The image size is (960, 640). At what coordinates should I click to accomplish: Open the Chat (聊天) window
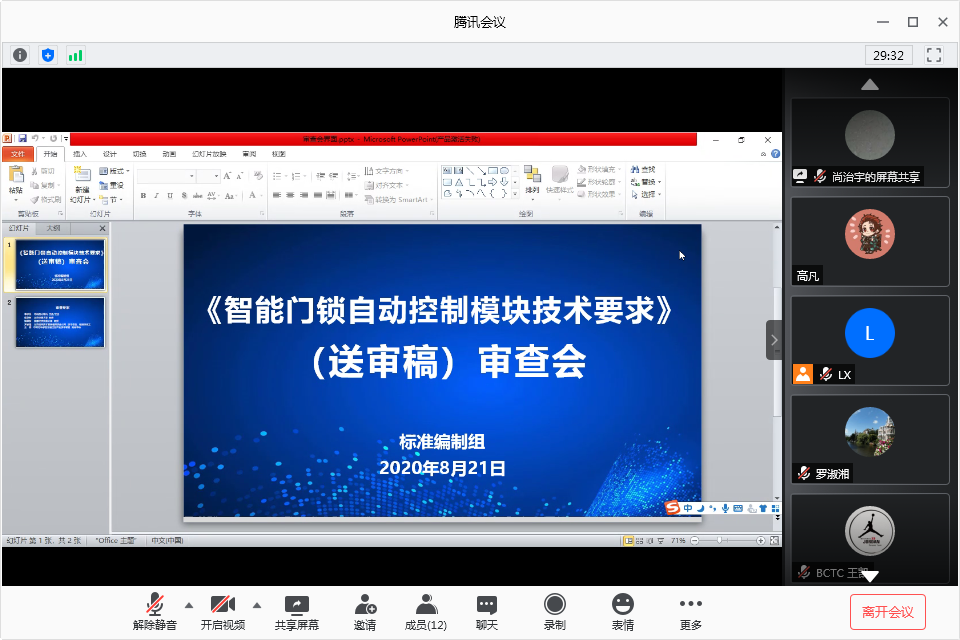(487, 612)
